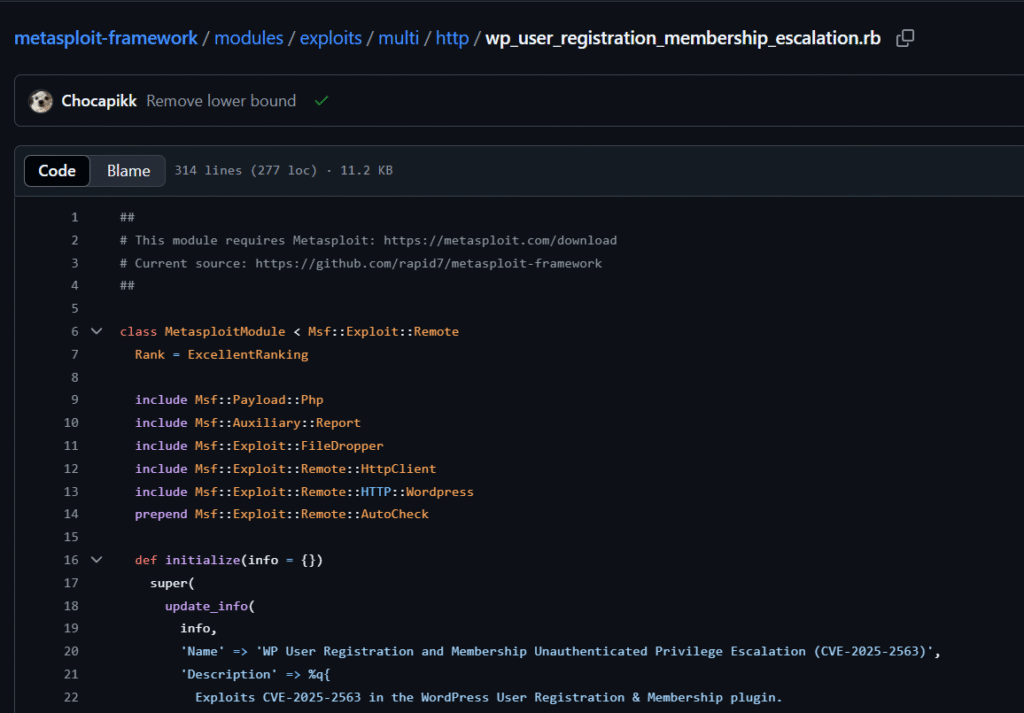Click 'prepend Msf::Exploit::Remote::AutoCheck' line
Screen dimensions: 1024x713
281,515
